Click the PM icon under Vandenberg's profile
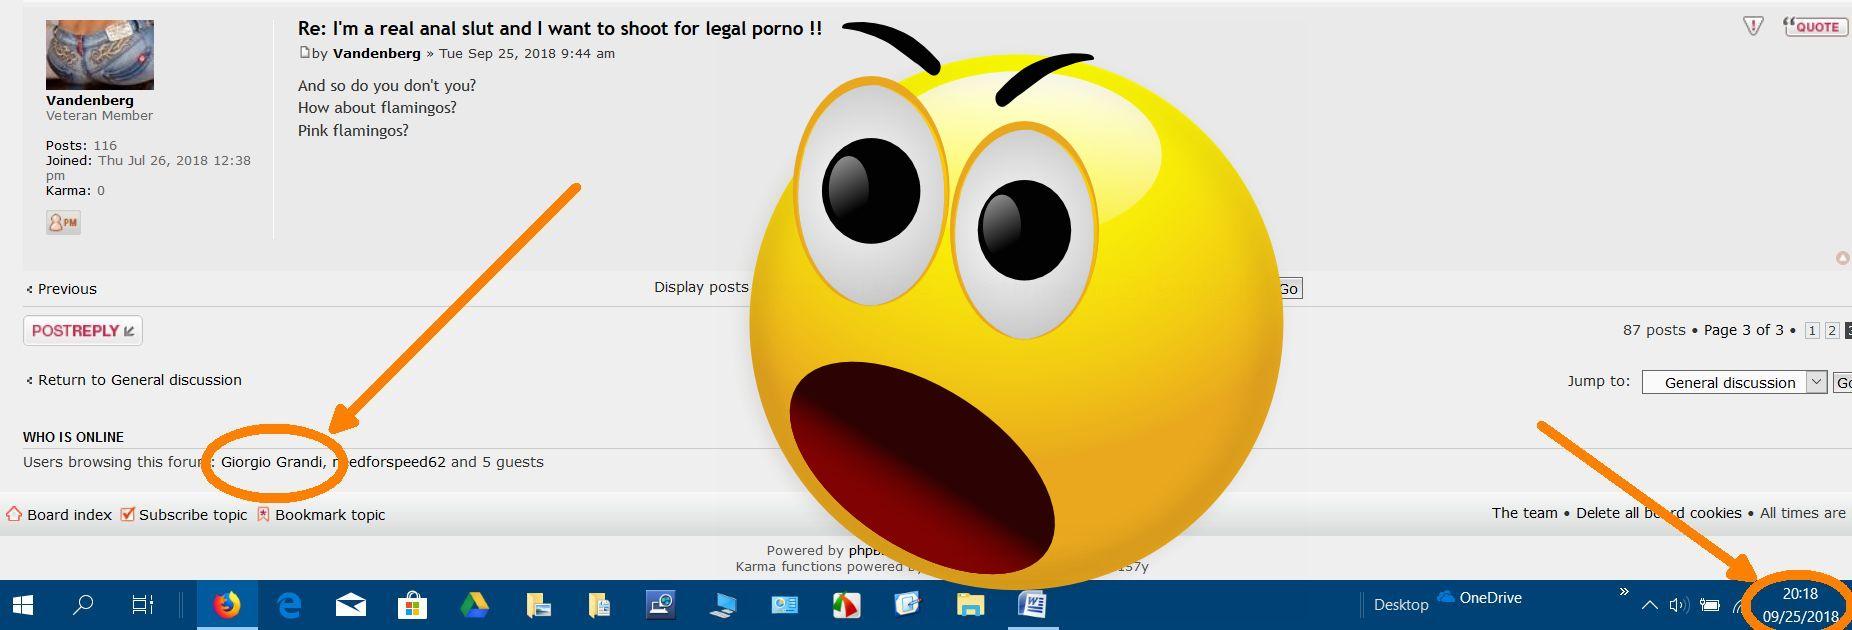Image resolution: width=1852 pixels, height=630 pixels. click(63, 222)
